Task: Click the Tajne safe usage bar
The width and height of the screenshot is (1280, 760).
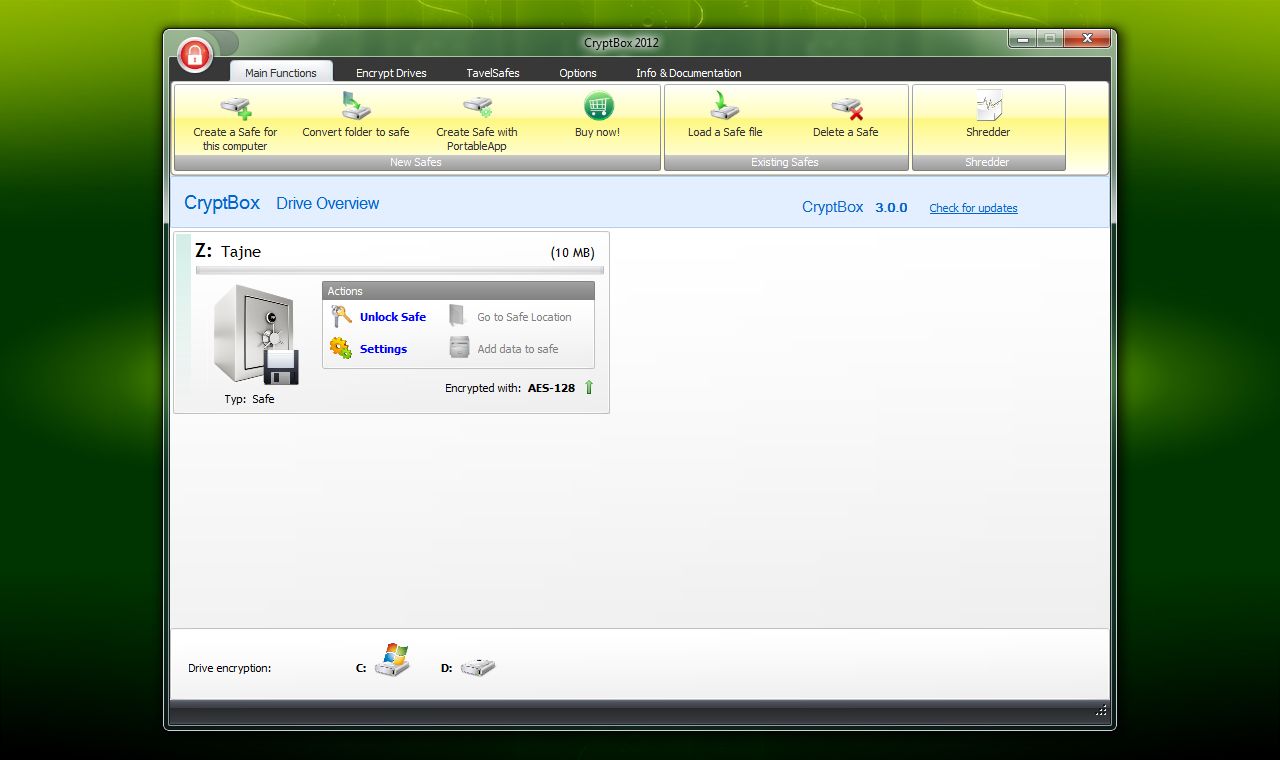Action: click(400, 270)
